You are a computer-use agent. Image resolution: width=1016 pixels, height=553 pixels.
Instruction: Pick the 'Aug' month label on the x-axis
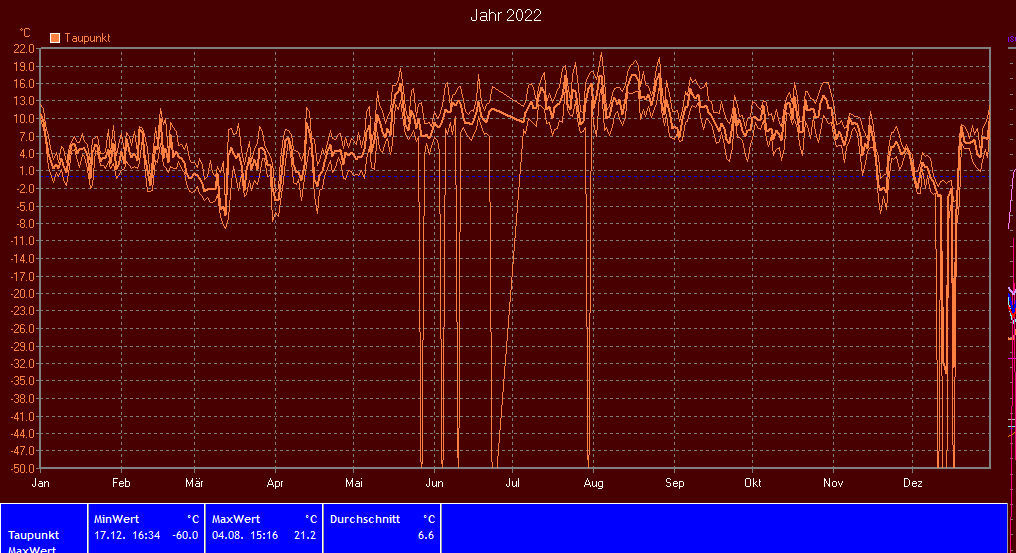593,483
